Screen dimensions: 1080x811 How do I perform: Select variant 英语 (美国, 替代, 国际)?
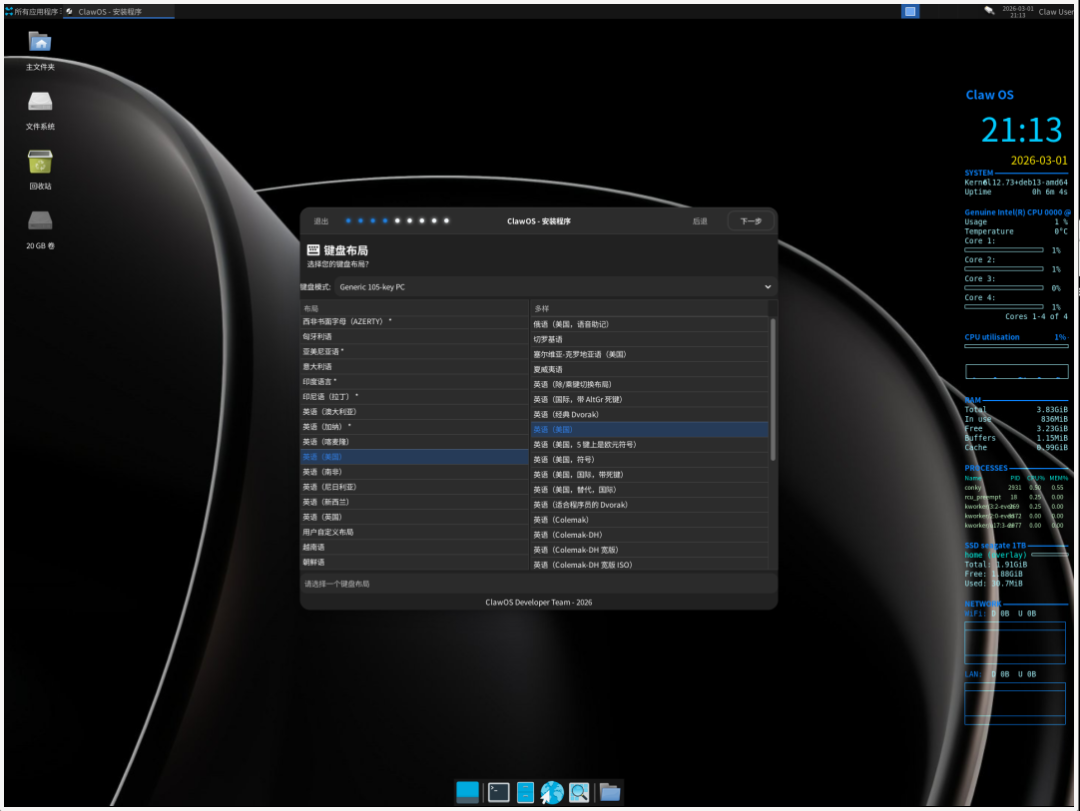(650, 490)
